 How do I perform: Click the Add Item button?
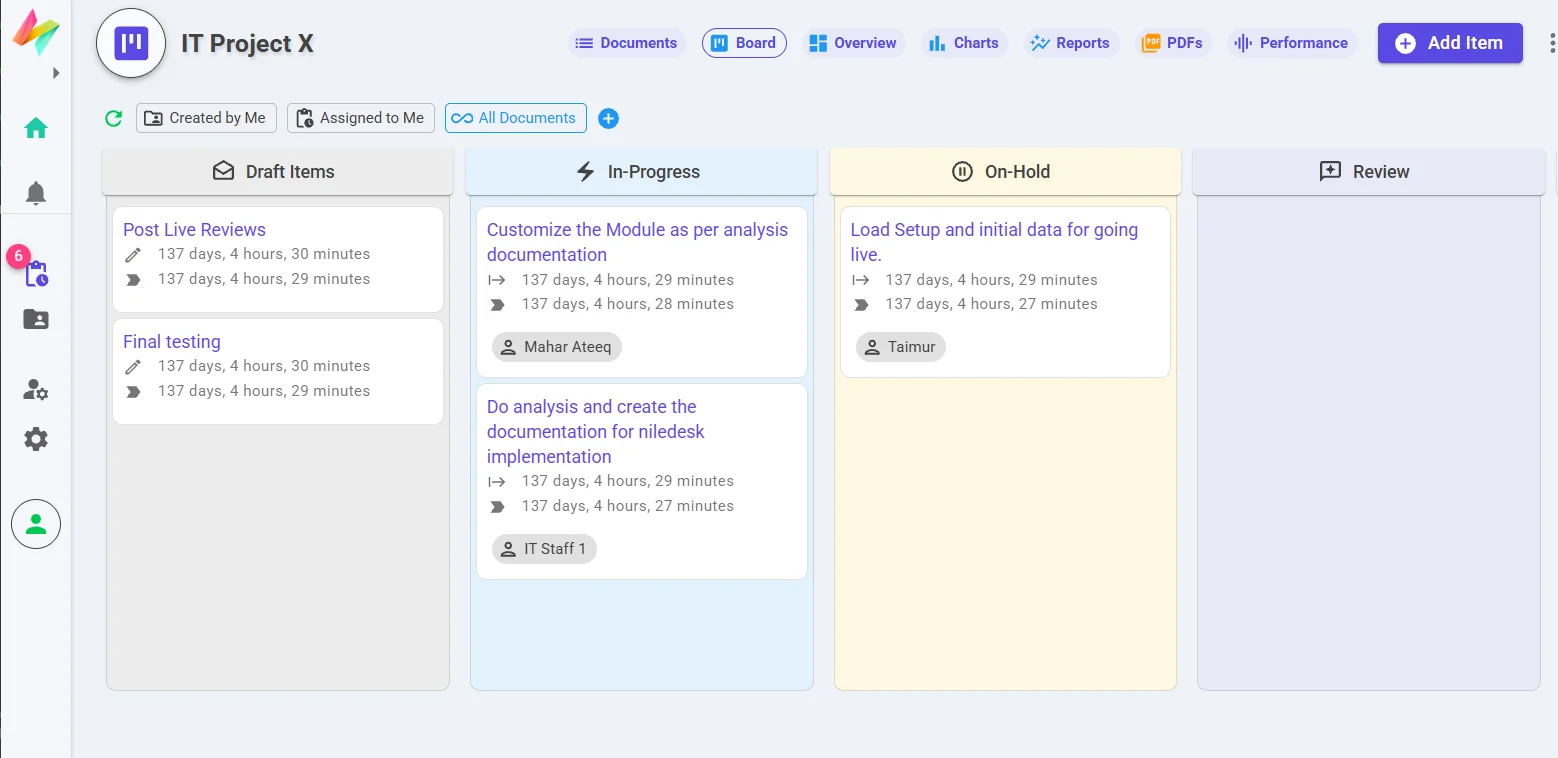click(1450, 43)
